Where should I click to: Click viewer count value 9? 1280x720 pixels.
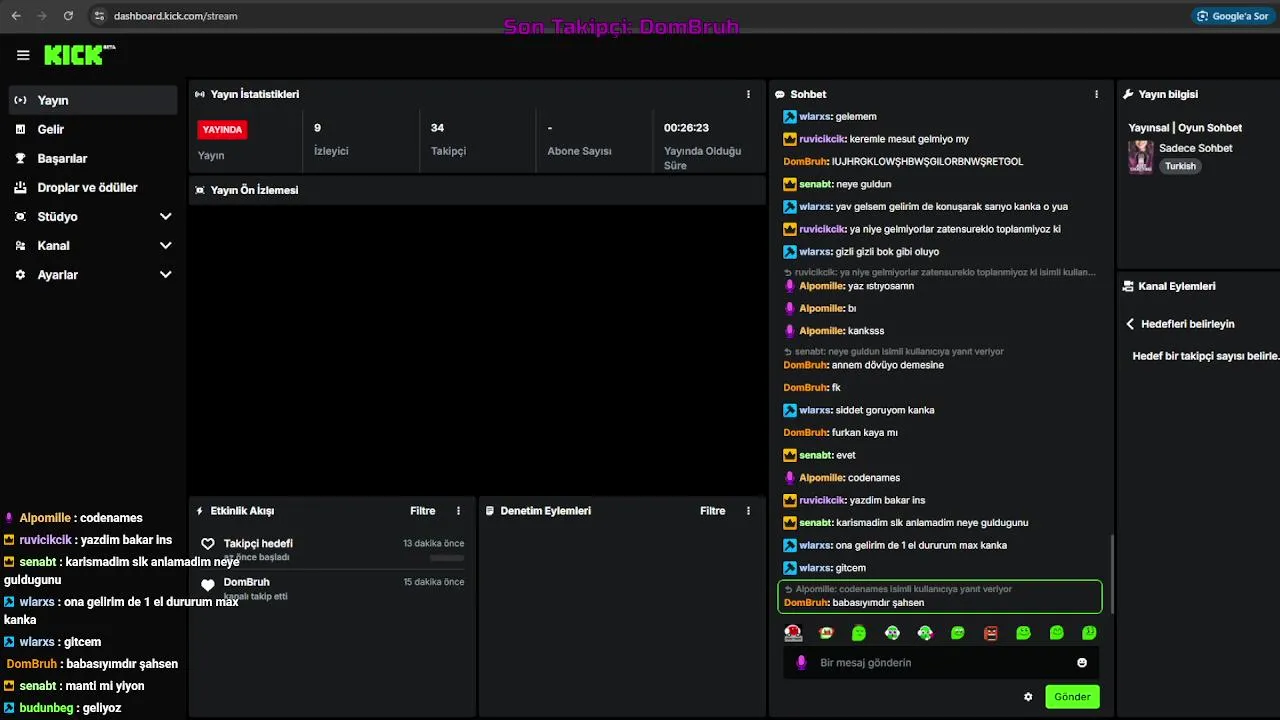317,128
